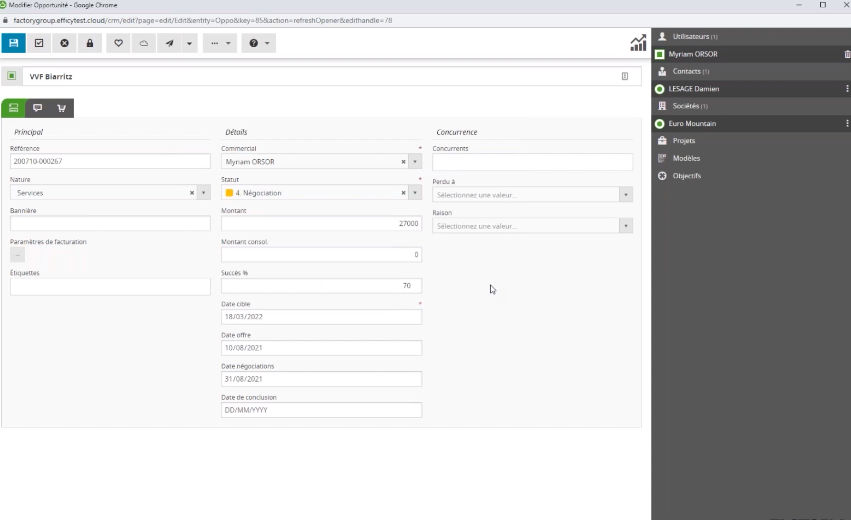Viewport: 851px width, 520px height.
Task: Open the three-dot menu for LESAGE Damien
Action: 847,89
